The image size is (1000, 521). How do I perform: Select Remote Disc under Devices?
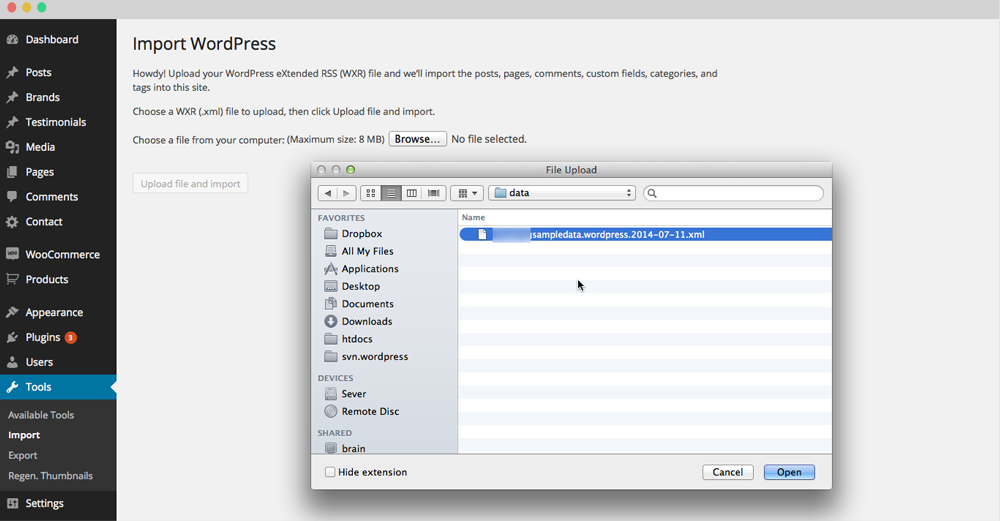click(369, 411)
